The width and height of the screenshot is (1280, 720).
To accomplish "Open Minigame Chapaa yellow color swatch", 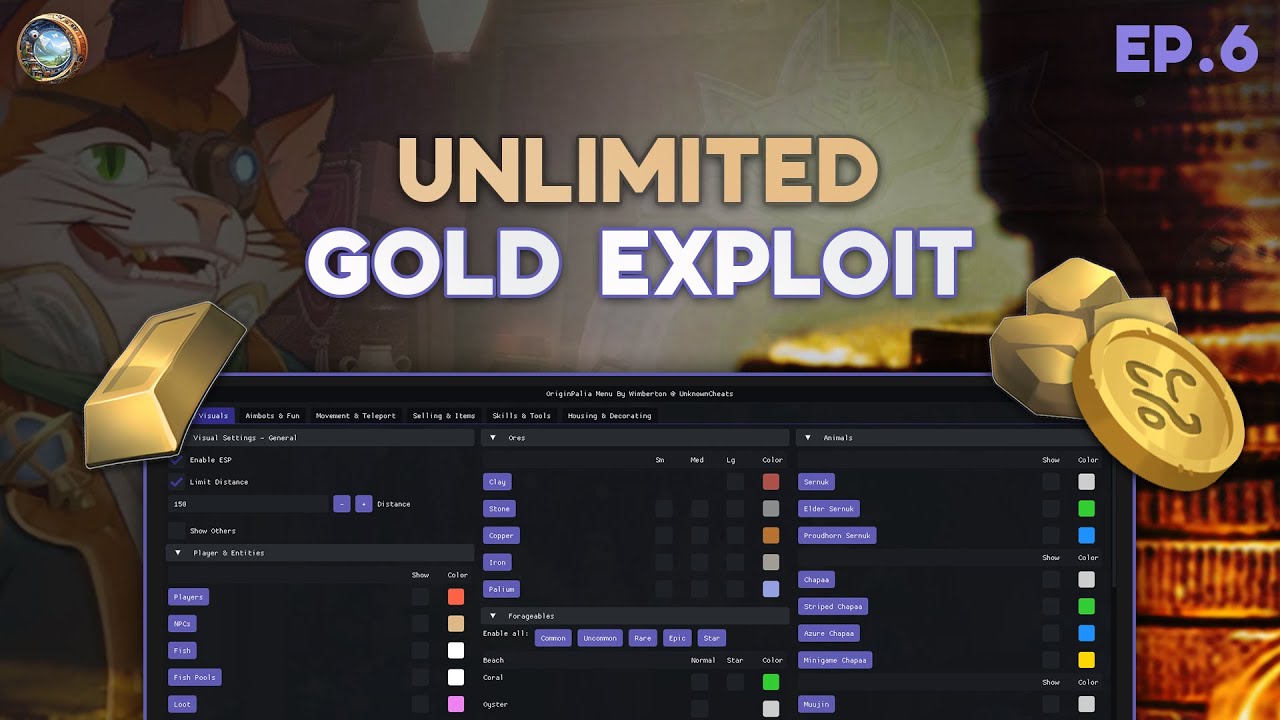I will [x=1086, y=660].
